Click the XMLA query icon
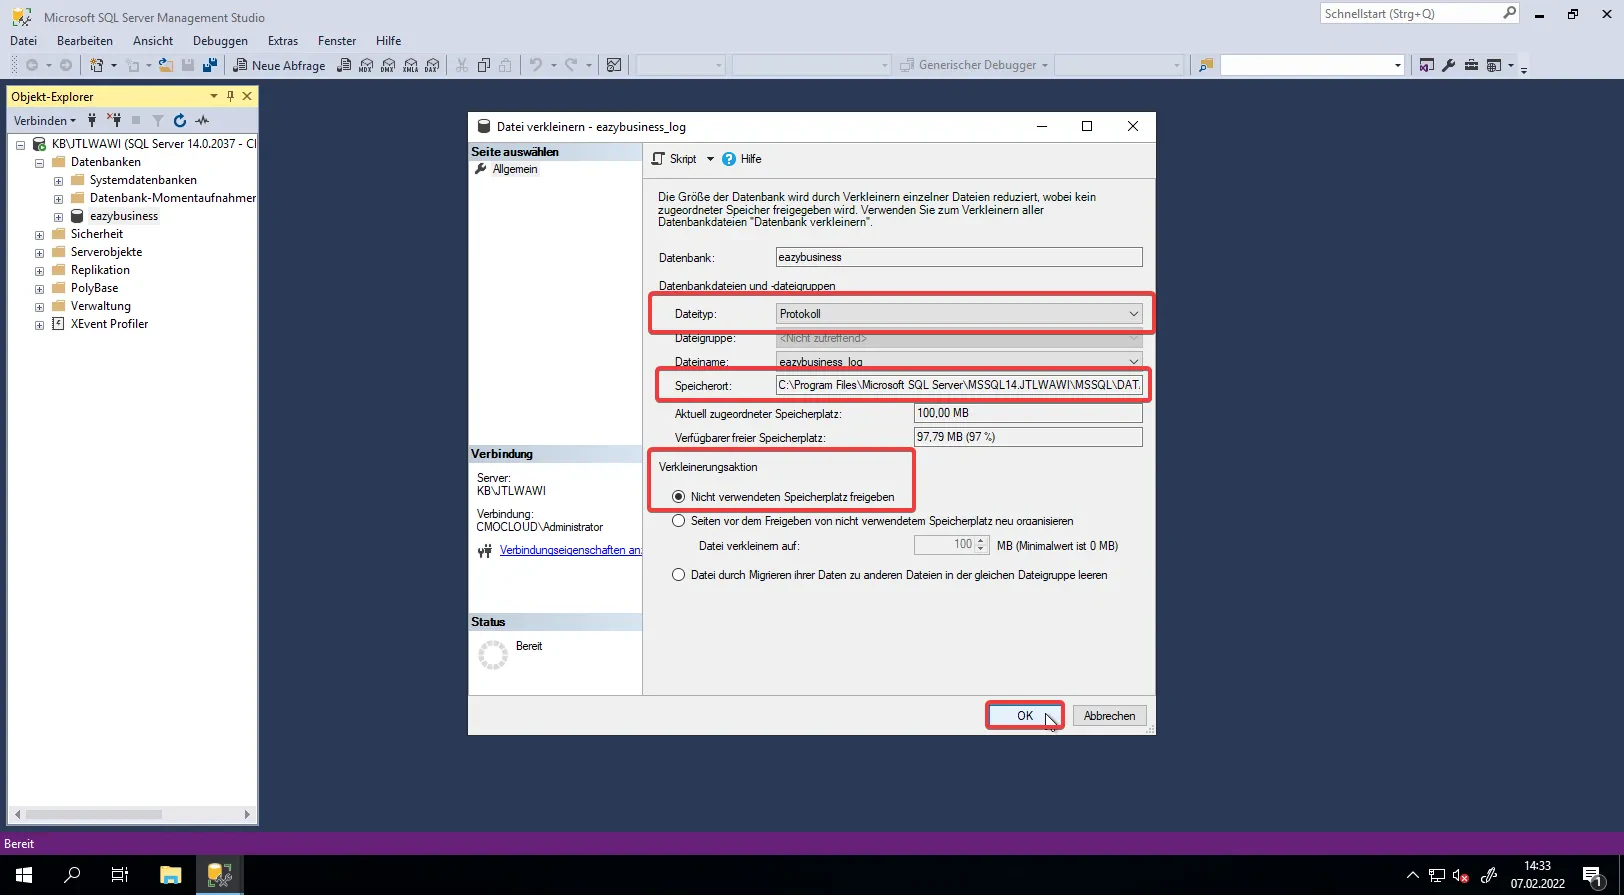1624x895 pixels. point(410,65)
